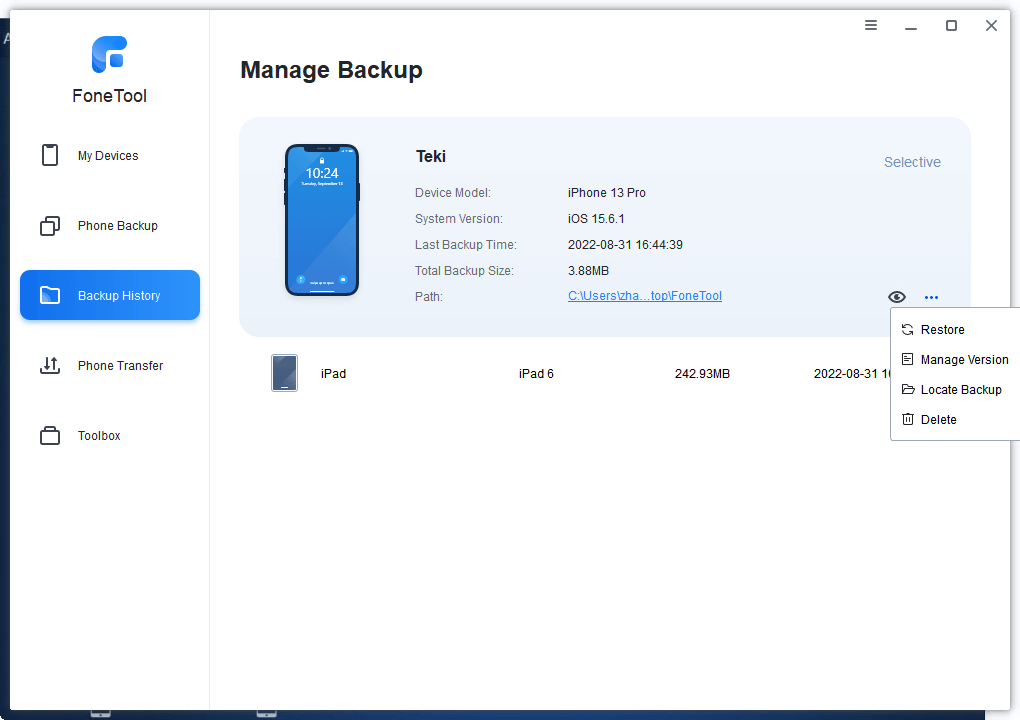This screenshot has height=720, width=1020.
Task: Select Manage Version in the menu
Action: point(963,360)
